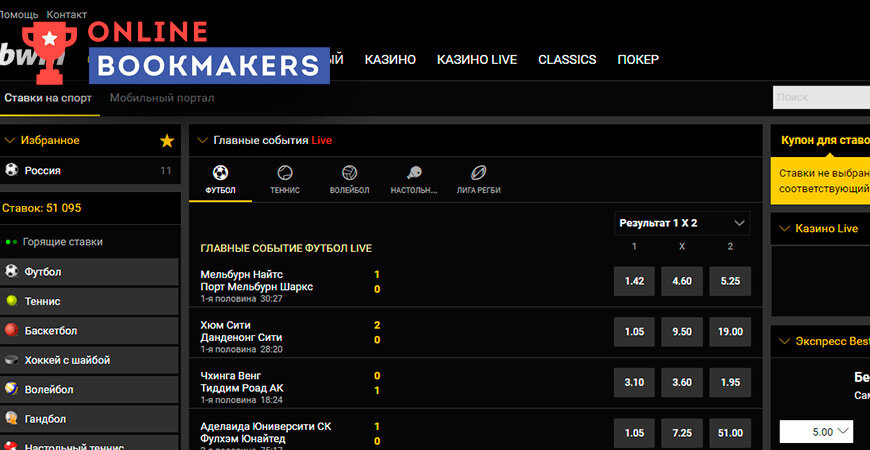Viewport: 870px width, 450px height.
Task: Open the Мельбурн Найтс match
Action: 256,281
